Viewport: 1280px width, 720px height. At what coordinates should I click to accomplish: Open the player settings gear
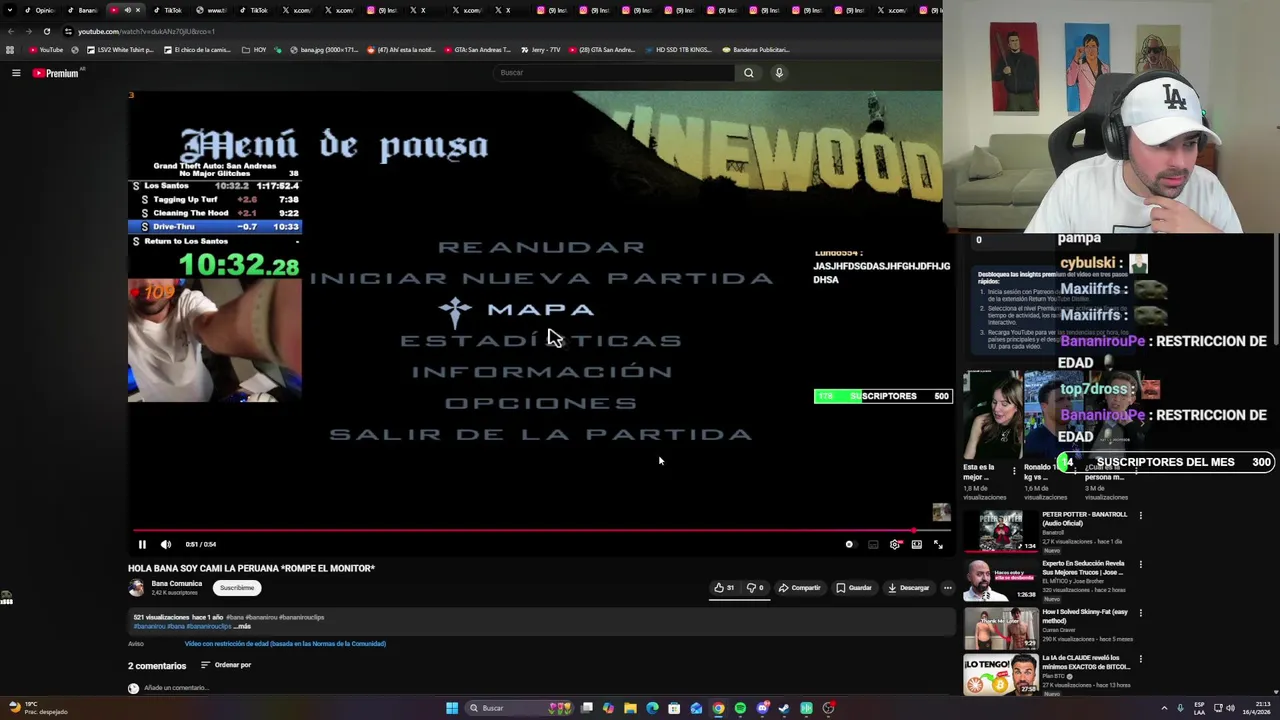tap(895, 544)
